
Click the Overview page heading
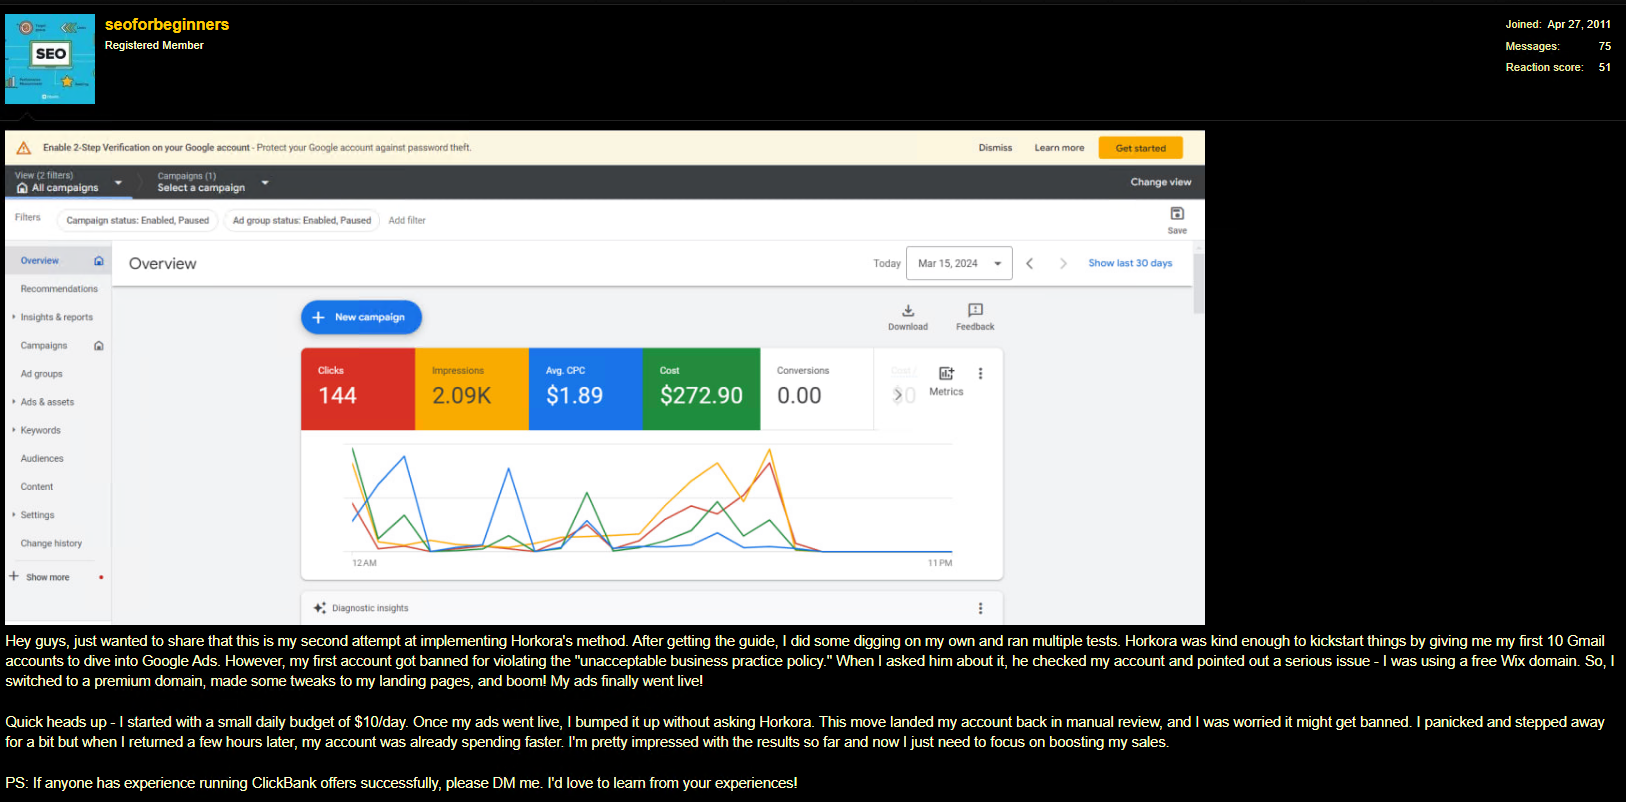pos(163,264)
